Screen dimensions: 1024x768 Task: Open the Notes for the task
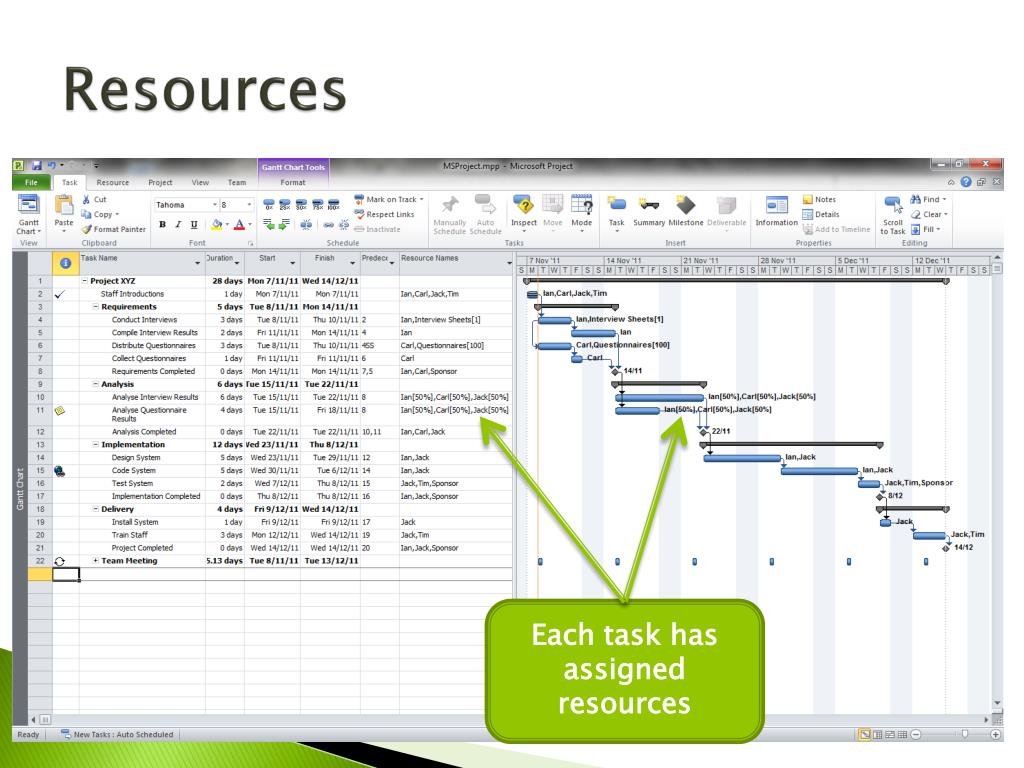819,199
